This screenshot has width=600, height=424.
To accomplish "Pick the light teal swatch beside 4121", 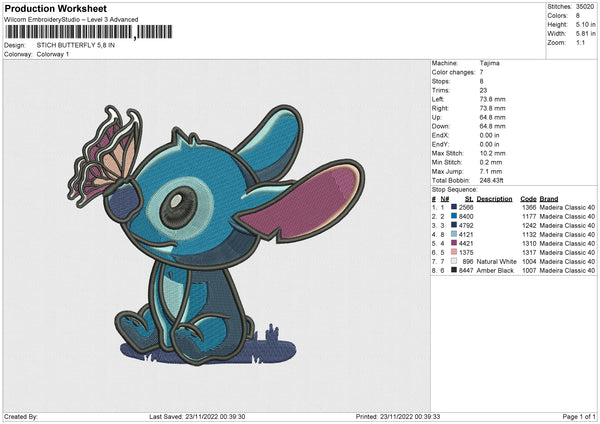I will (x=454, y=234).
